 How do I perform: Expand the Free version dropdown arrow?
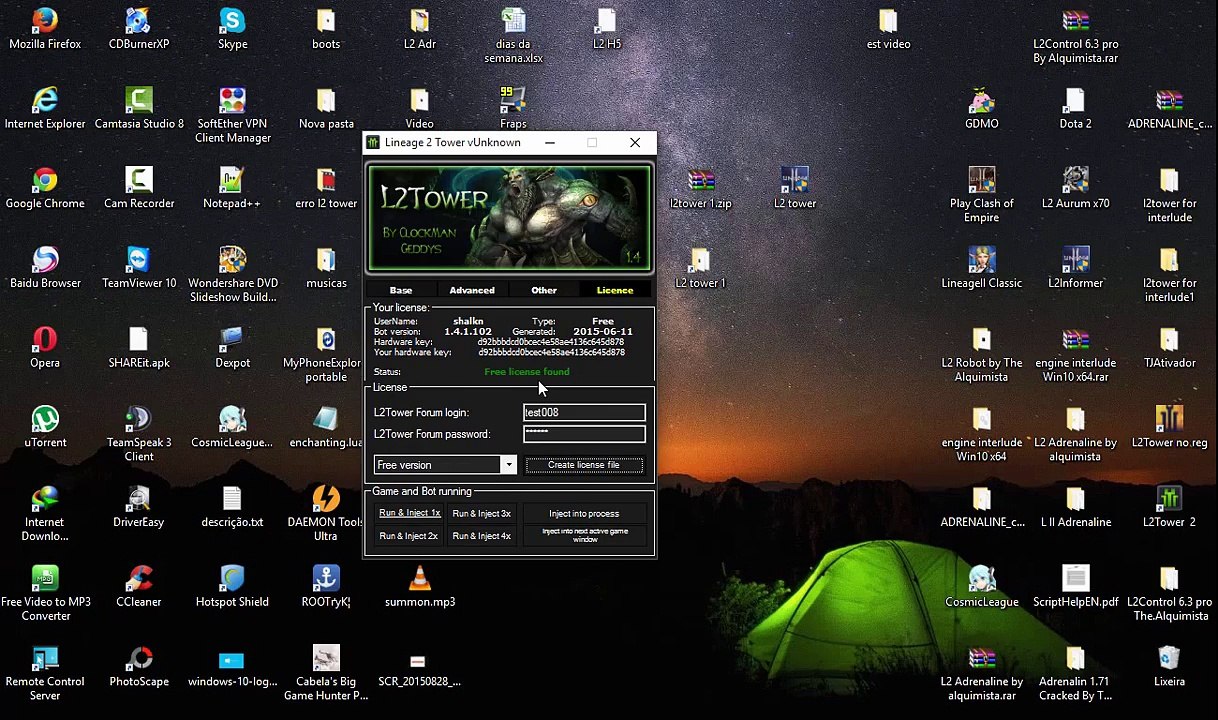(508, 465)
